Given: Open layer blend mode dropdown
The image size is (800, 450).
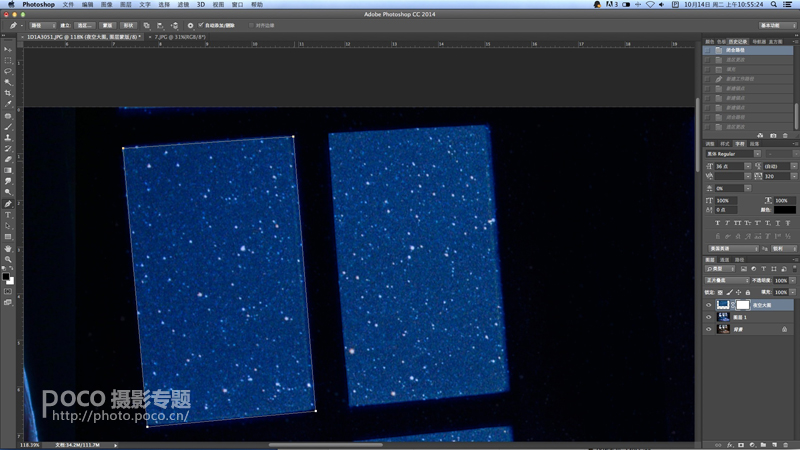Looking at the screenshot, I should 727,280.
